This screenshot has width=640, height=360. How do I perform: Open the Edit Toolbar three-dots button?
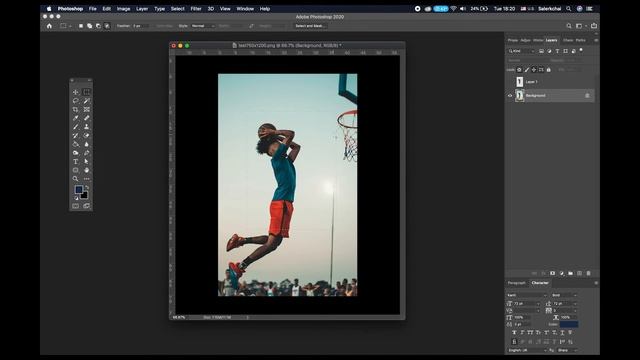87,179
